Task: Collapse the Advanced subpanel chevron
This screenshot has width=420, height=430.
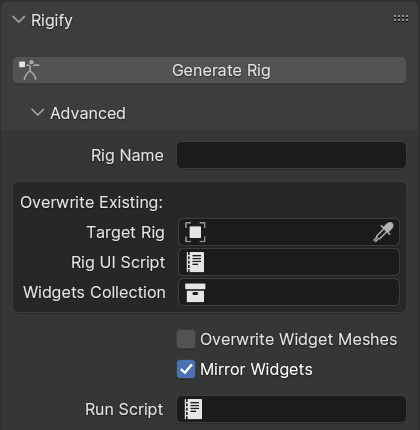Action: pos(38,113)
